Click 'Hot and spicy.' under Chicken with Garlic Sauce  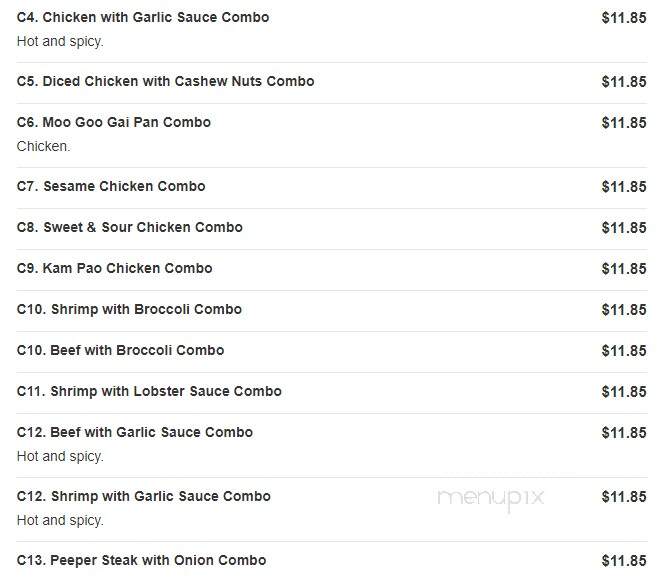(60, 41)
